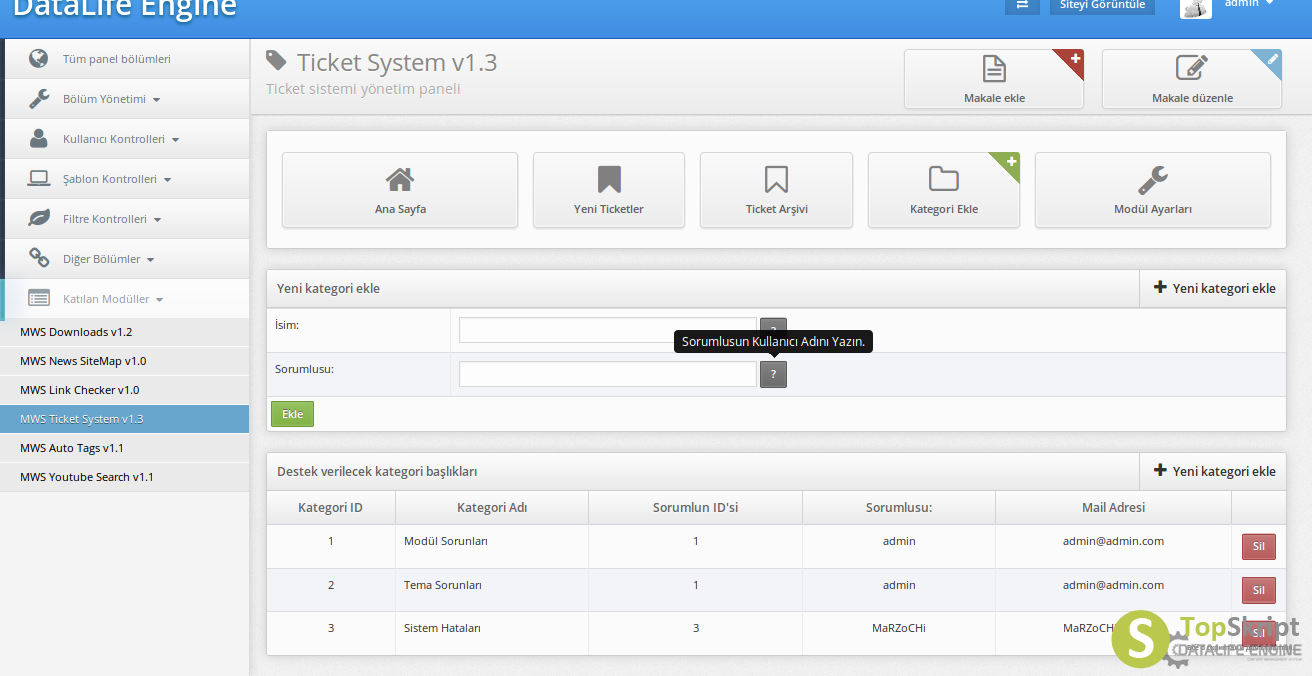Image resolution: width=1312 pixels, height=676 pixels.
Task: Click the pencil-edit icon in Makale düzenle
Action: tap(1191, 68)
